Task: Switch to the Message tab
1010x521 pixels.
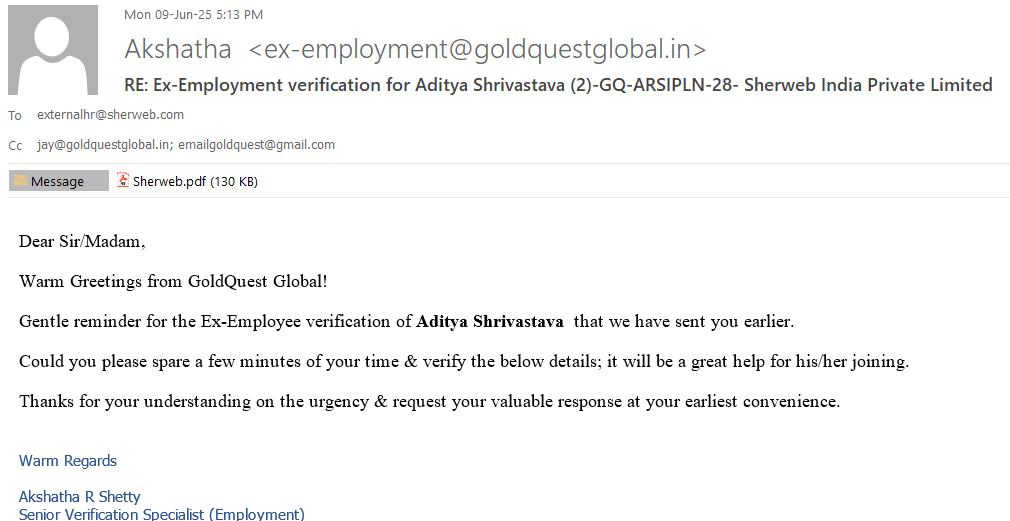Action: [58, 182]
